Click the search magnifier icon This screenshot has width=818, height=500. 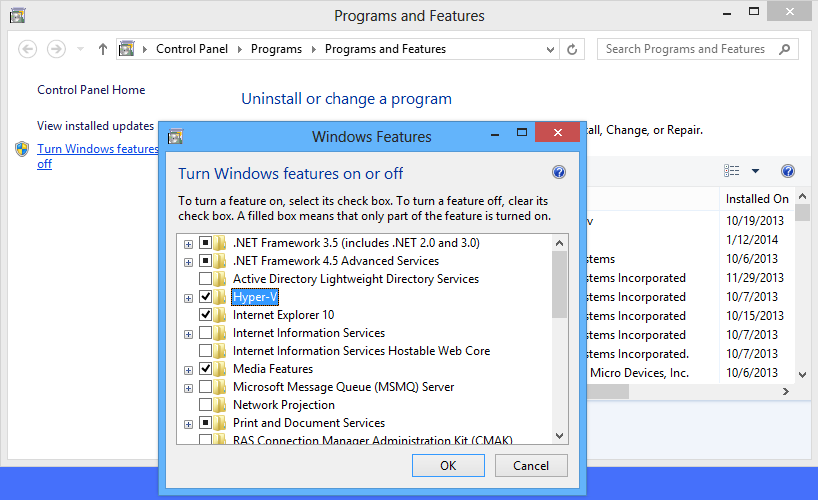(786, 49)
